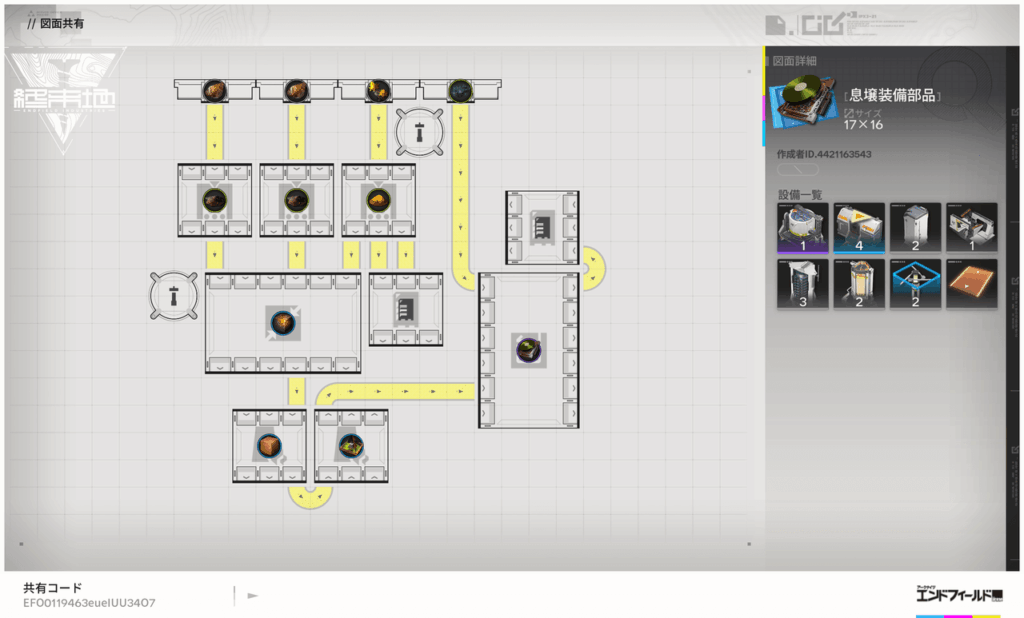The height and width of the screenshot is (618, 1024).
Task: Click the golden ore icon on the third top-row machine
Action: point(377,200)
